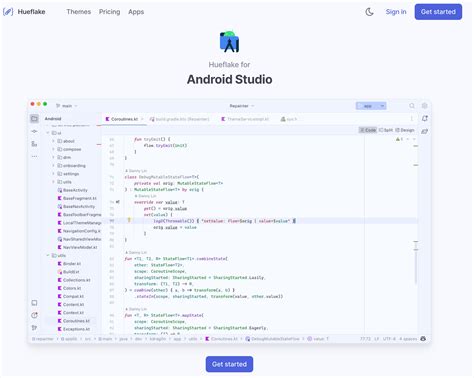474x378 pixels.
Task: Select NavViewModel.kt in the project tree
Action: [x=77, y=247]
